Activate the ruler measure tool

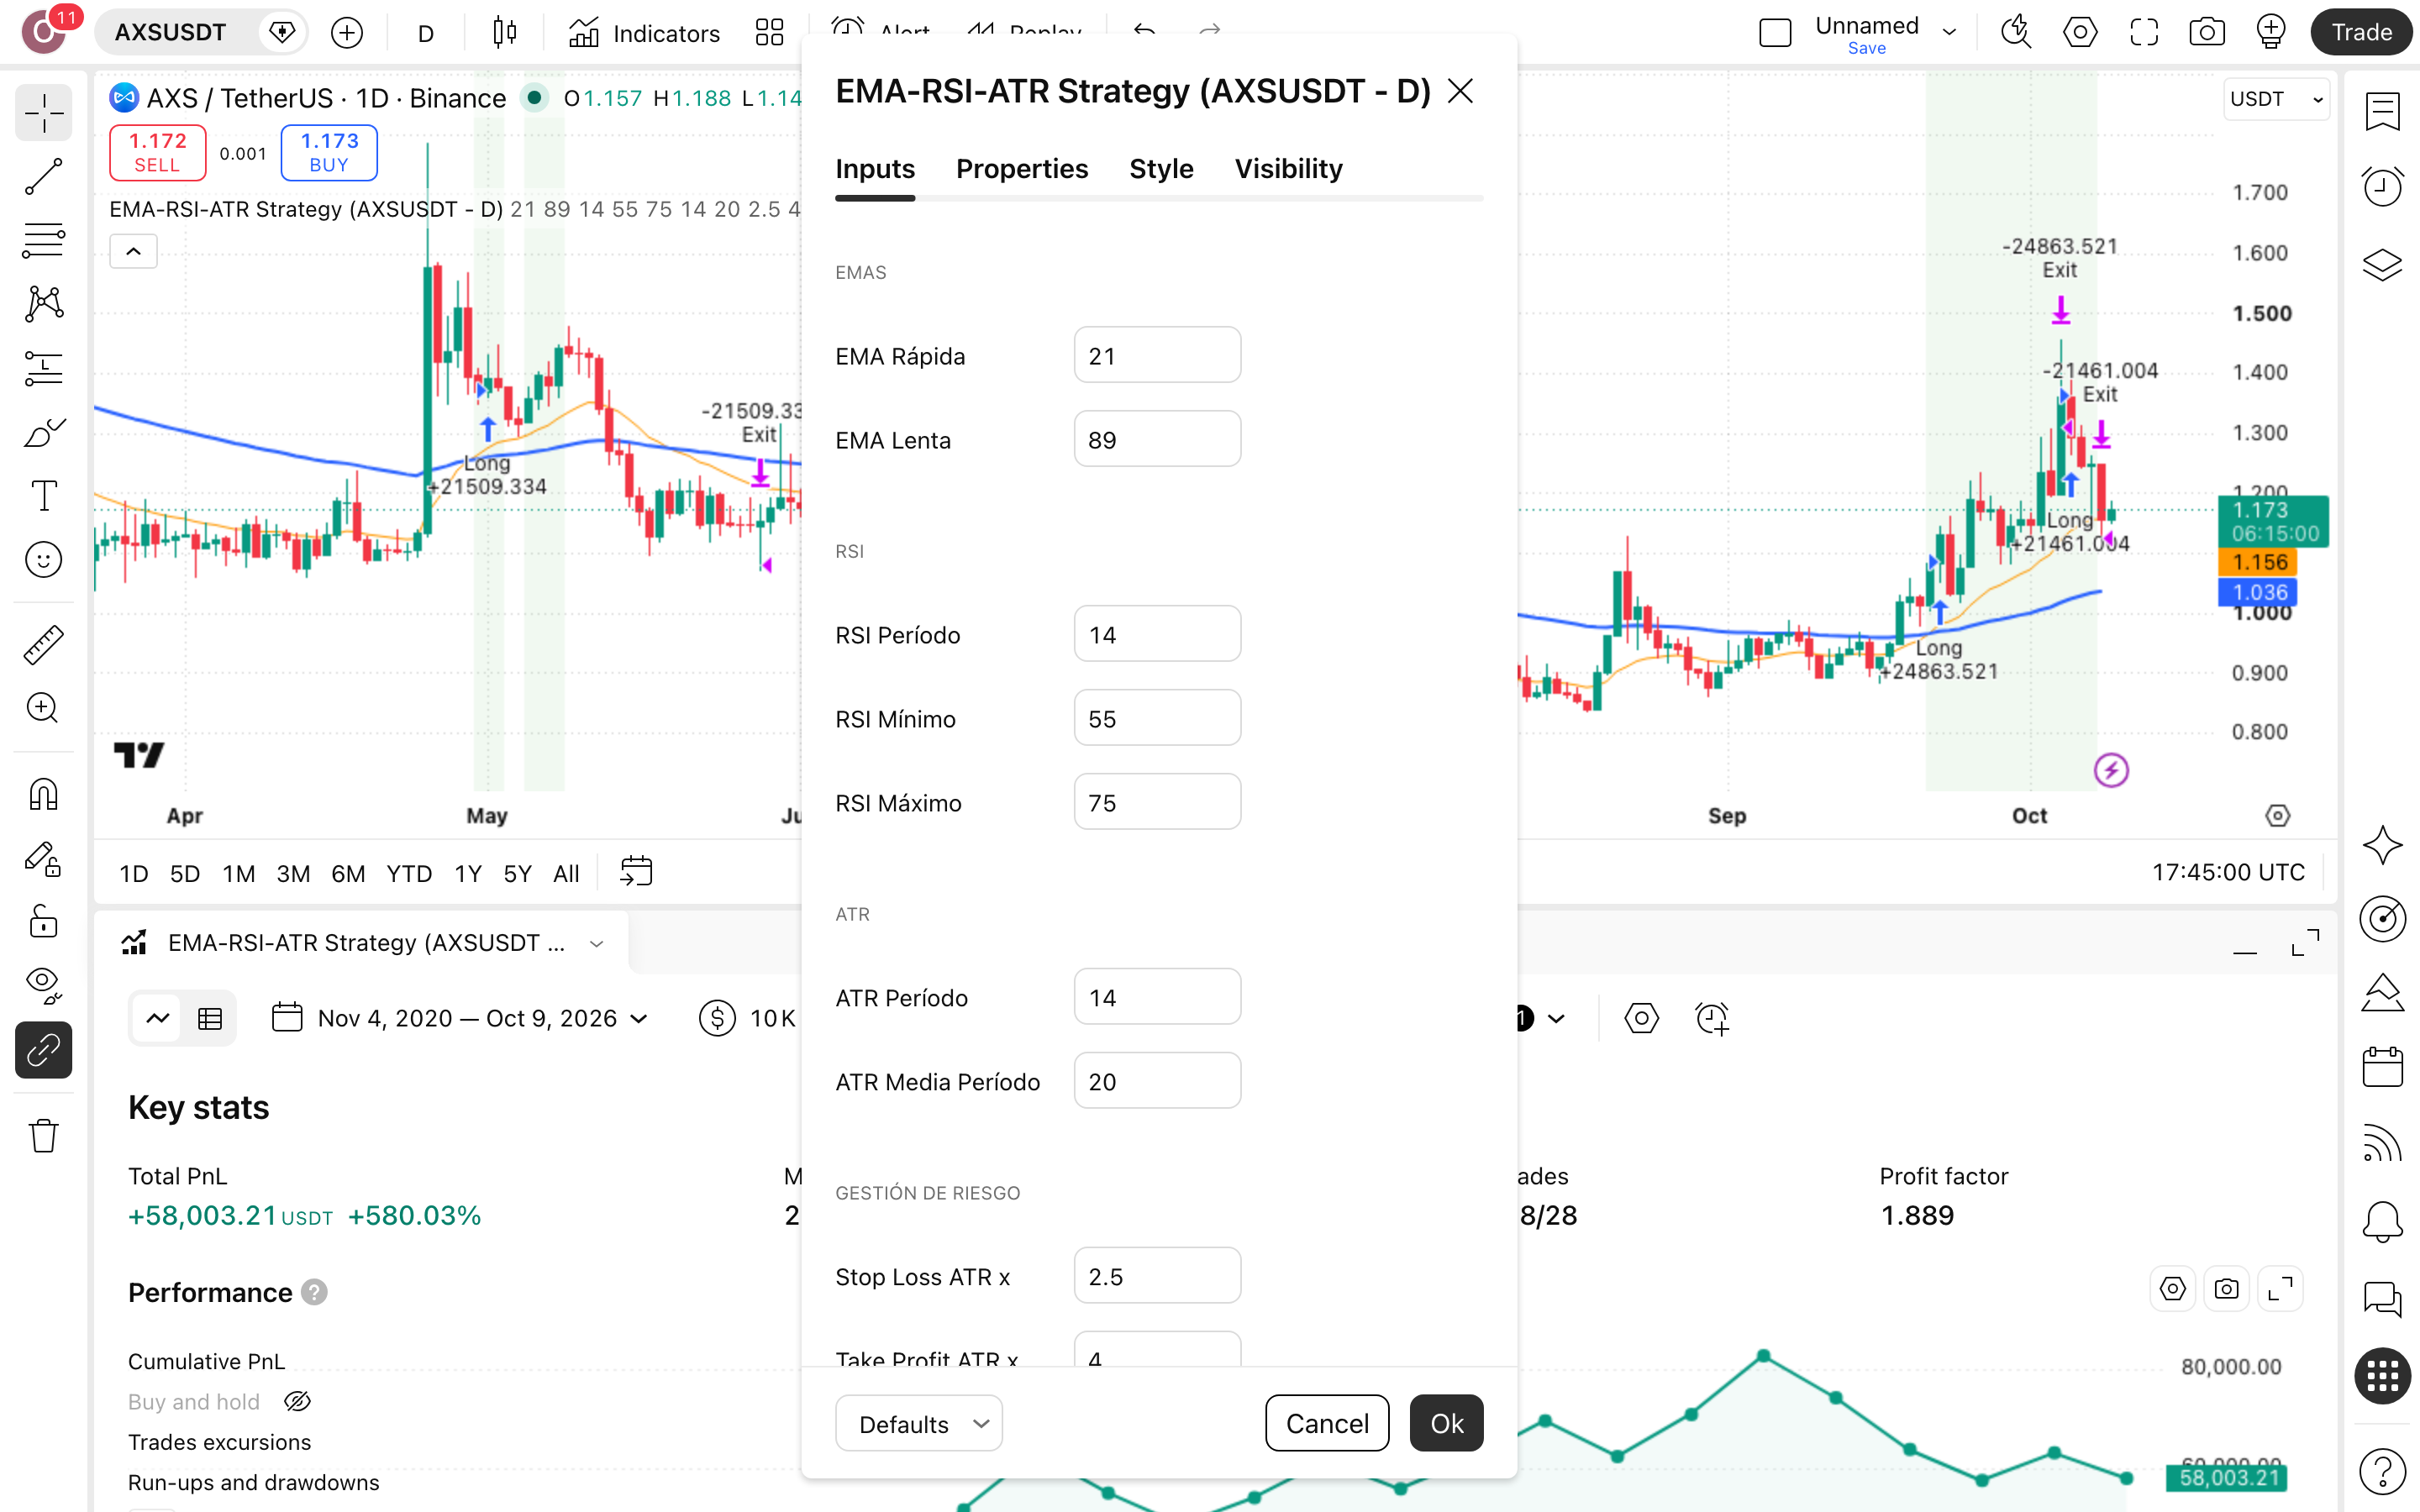coord(43,645)
